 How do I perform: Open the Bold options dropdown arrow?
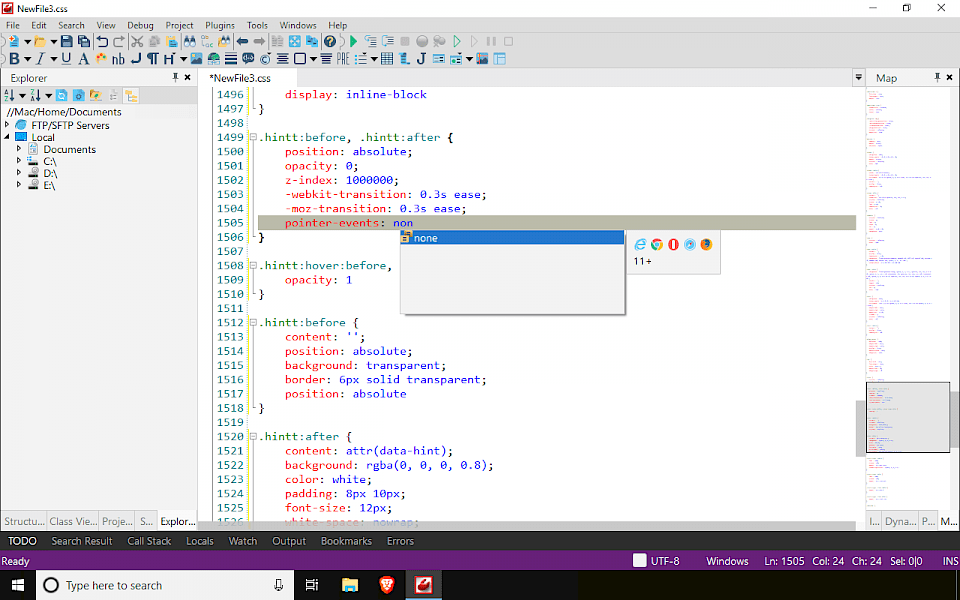(x=27, y=59)
